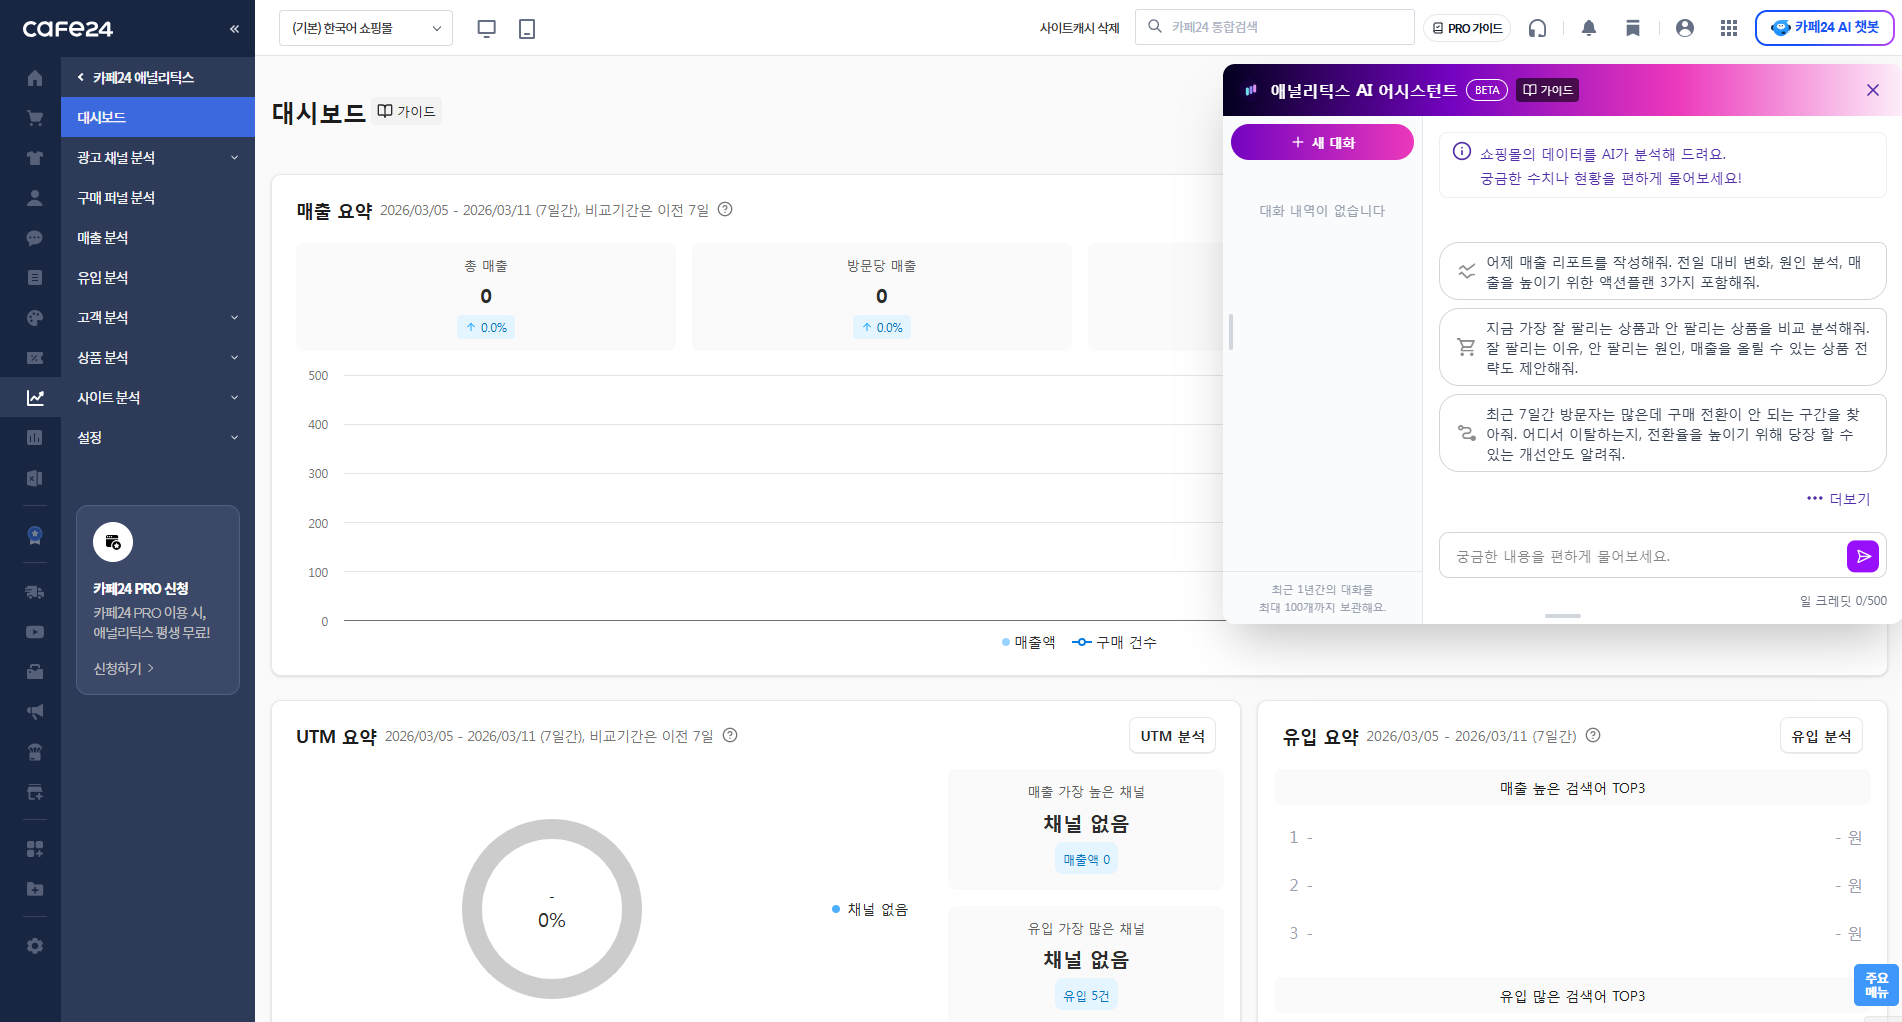Open the home icon in the left rail
The height and width of the screenshot is (1022, 1902).
(x=35, y=78)
